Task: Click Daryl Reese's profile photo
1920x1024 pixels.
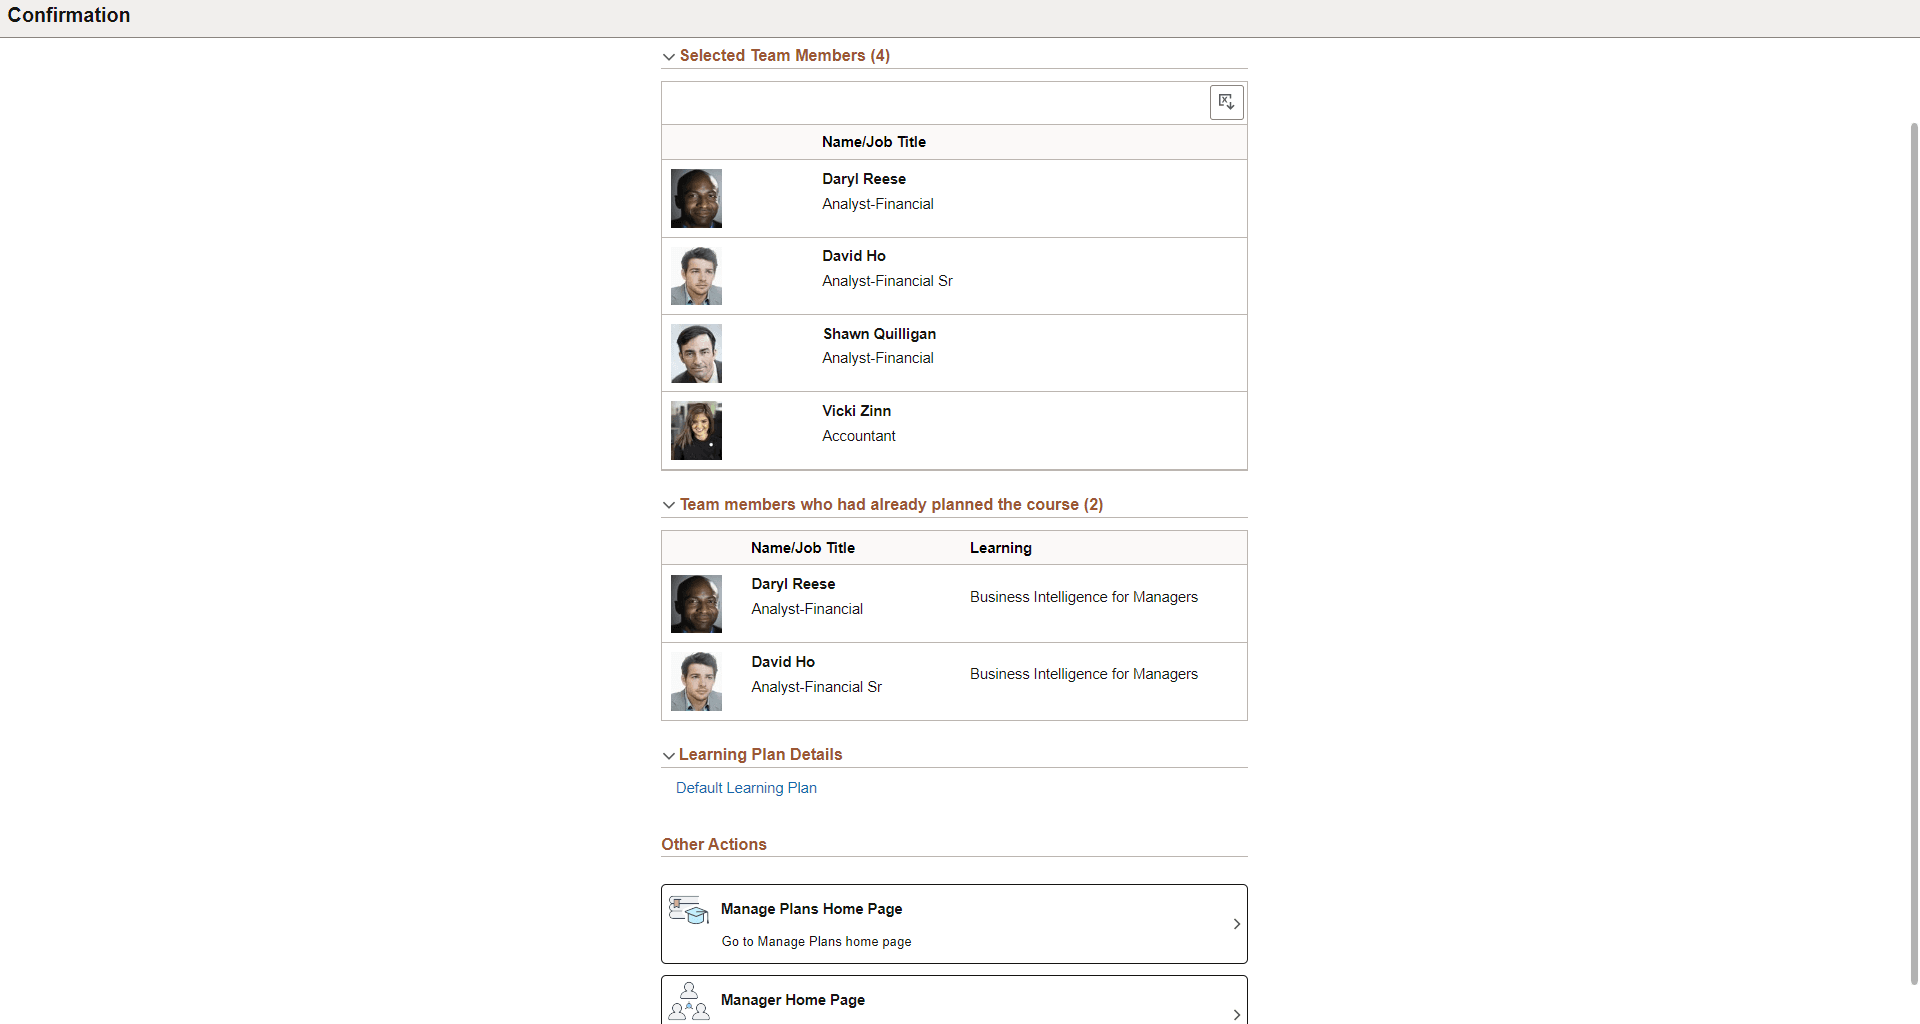Action: pyautogui.click(x=695, y=198)
